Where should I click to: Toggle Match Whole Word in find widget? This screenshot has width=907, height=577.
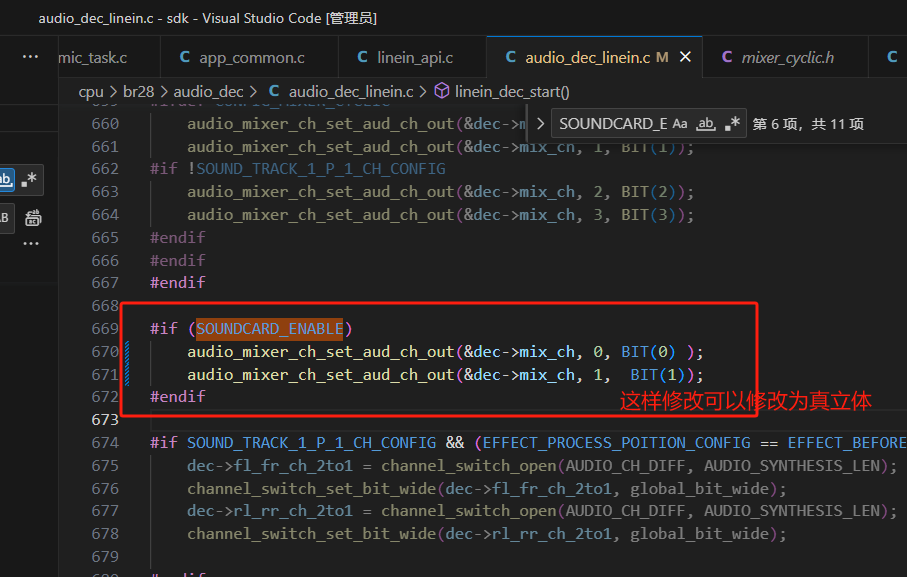(706, 124)
